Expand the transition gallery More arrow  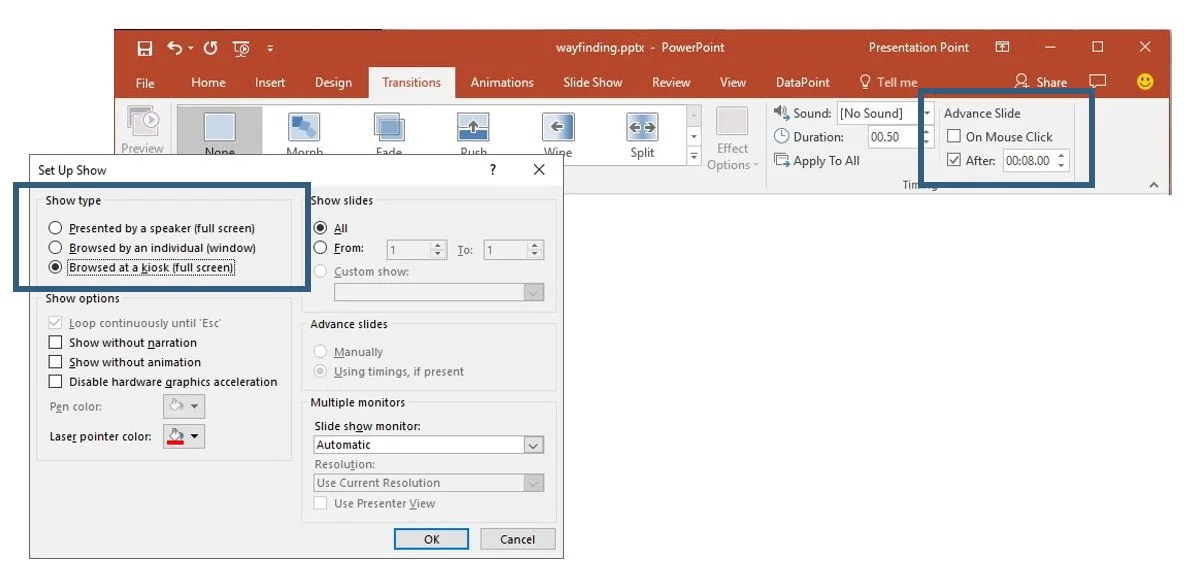[x=693, y=156]
